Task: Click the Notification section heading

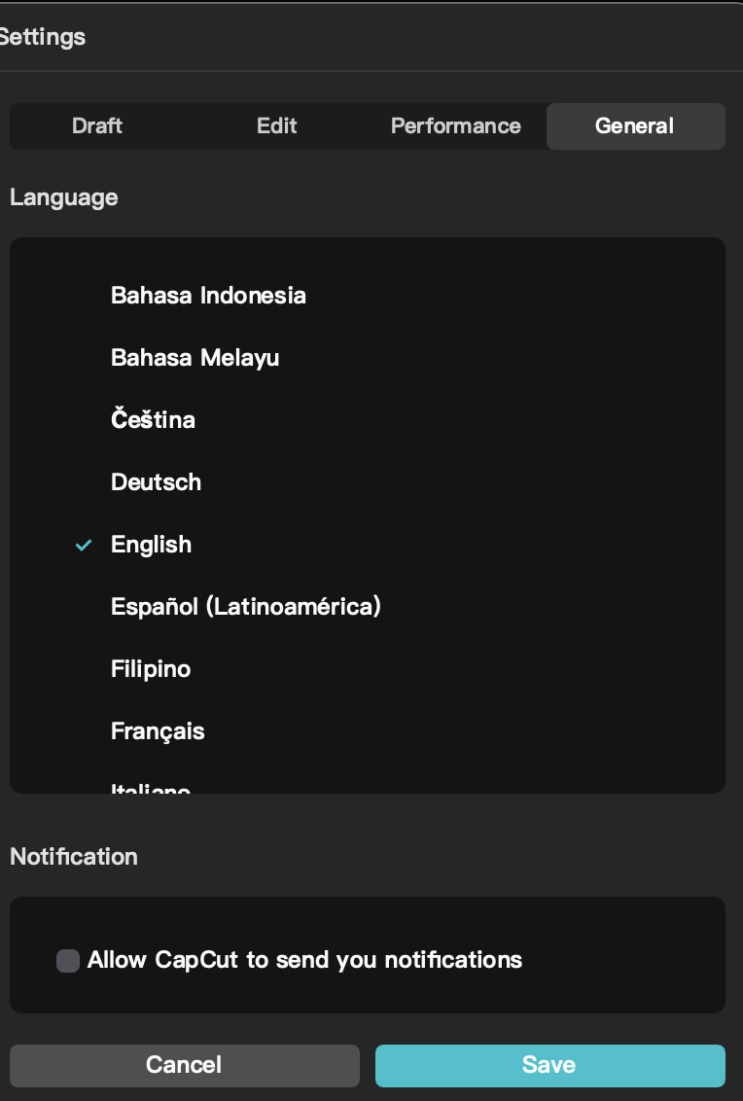Action: (74, 857)
